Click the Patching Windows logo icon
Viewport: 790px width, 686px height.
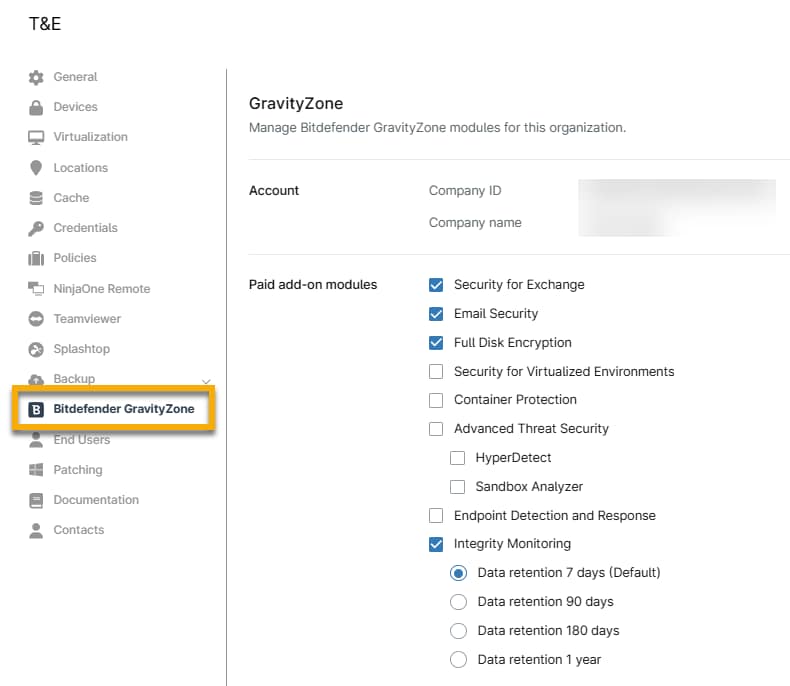pyautogui.click(x=36, y=470)
